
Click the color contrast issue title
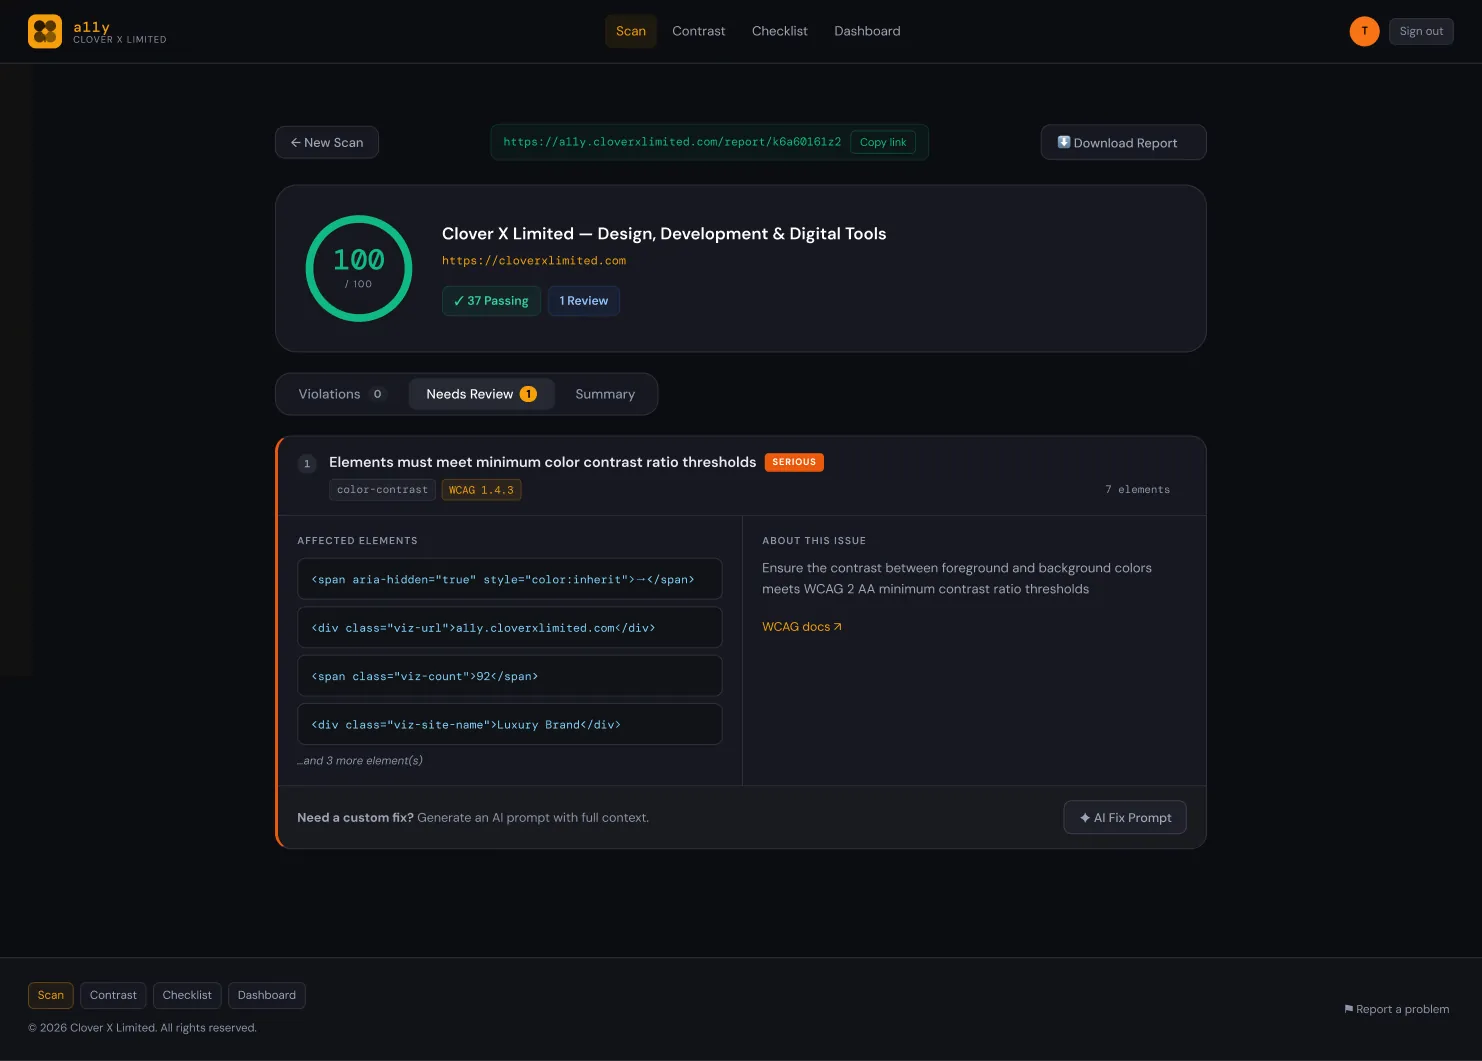click(x=542, y=462)
